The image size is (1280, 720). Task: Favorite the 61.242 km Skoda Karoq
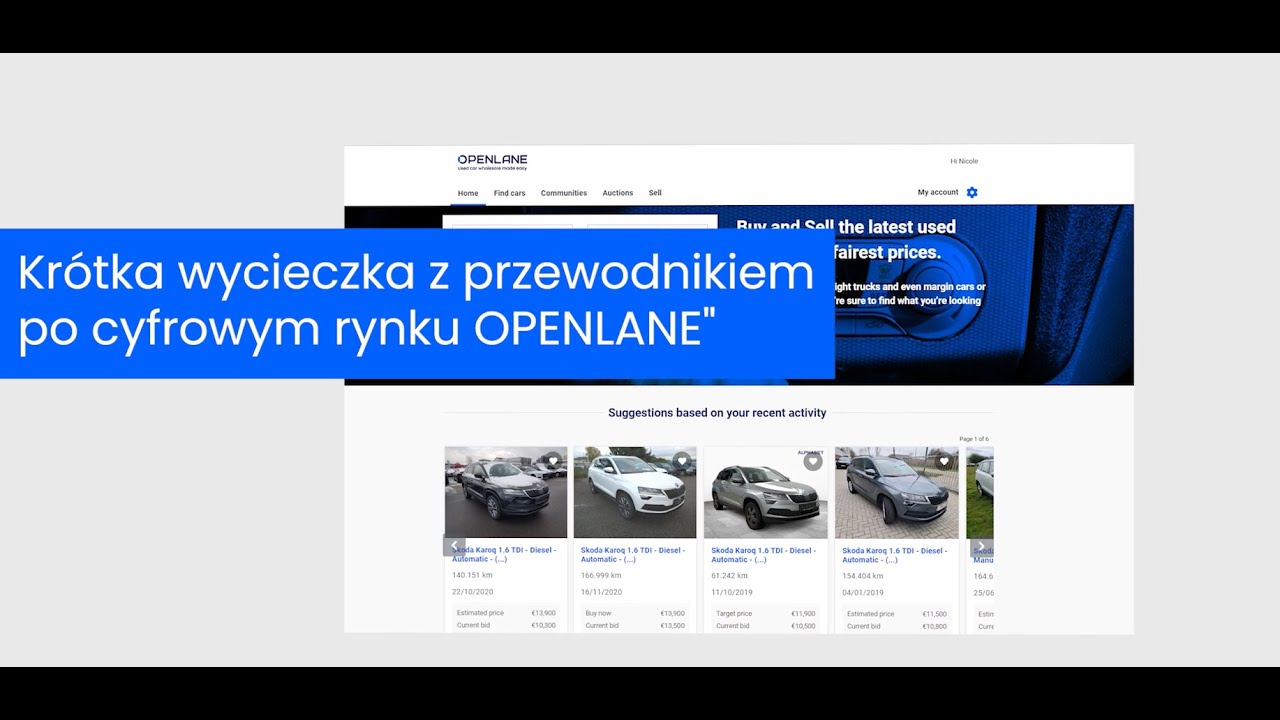click(x=813, y=461)
